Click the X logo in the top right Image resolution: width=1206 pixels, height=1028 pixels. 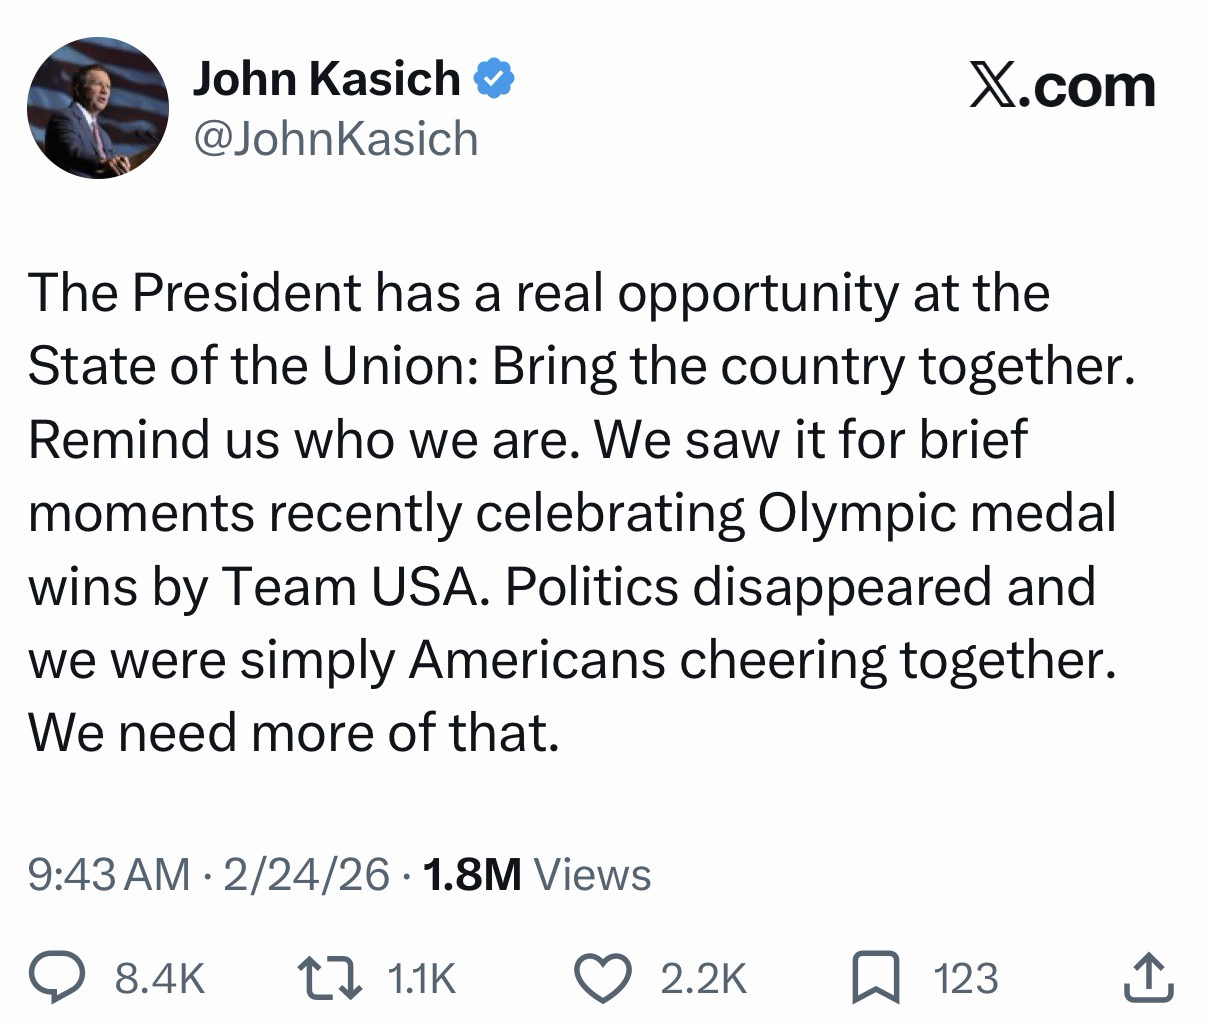pyautogui.click(x=993, y=86)
